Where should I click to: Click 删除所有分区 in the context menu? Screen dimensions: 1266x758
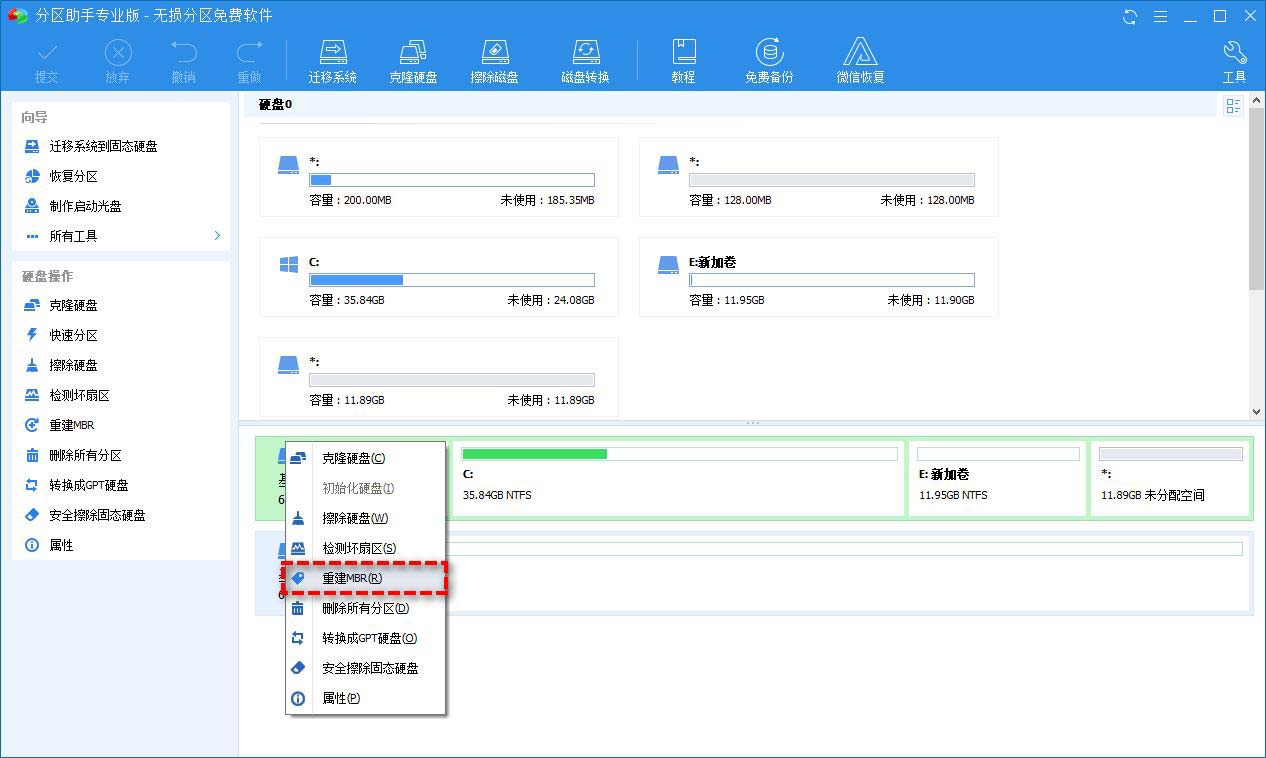pos(363,608)
